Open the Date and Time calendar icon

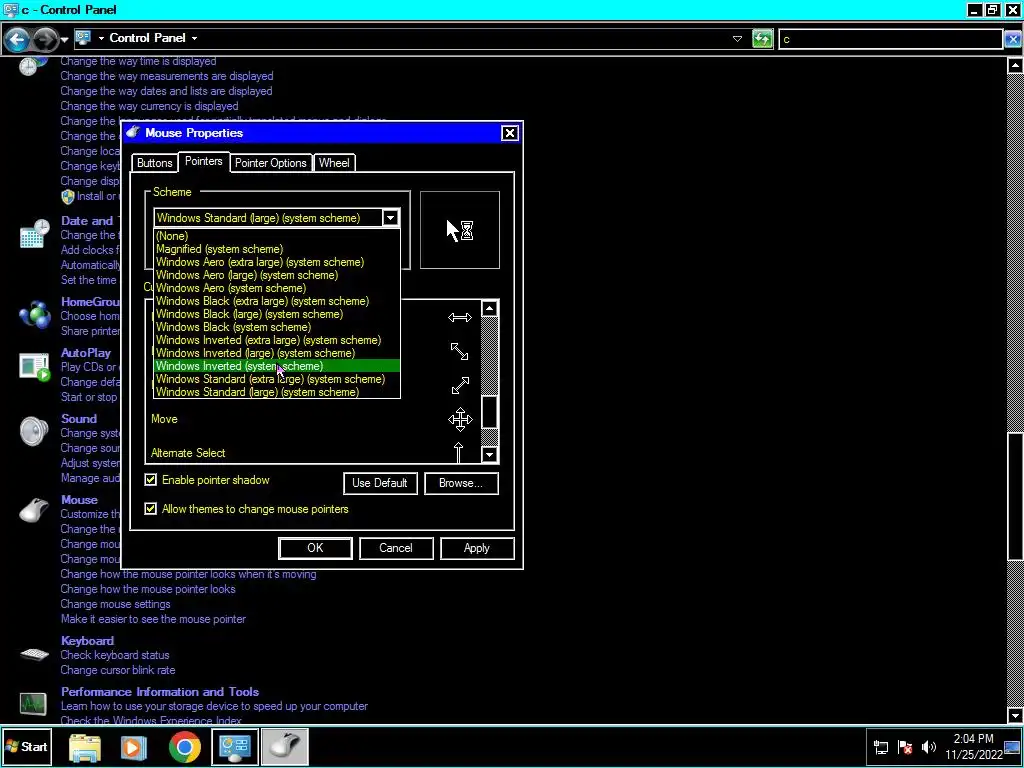pos(34,234)
